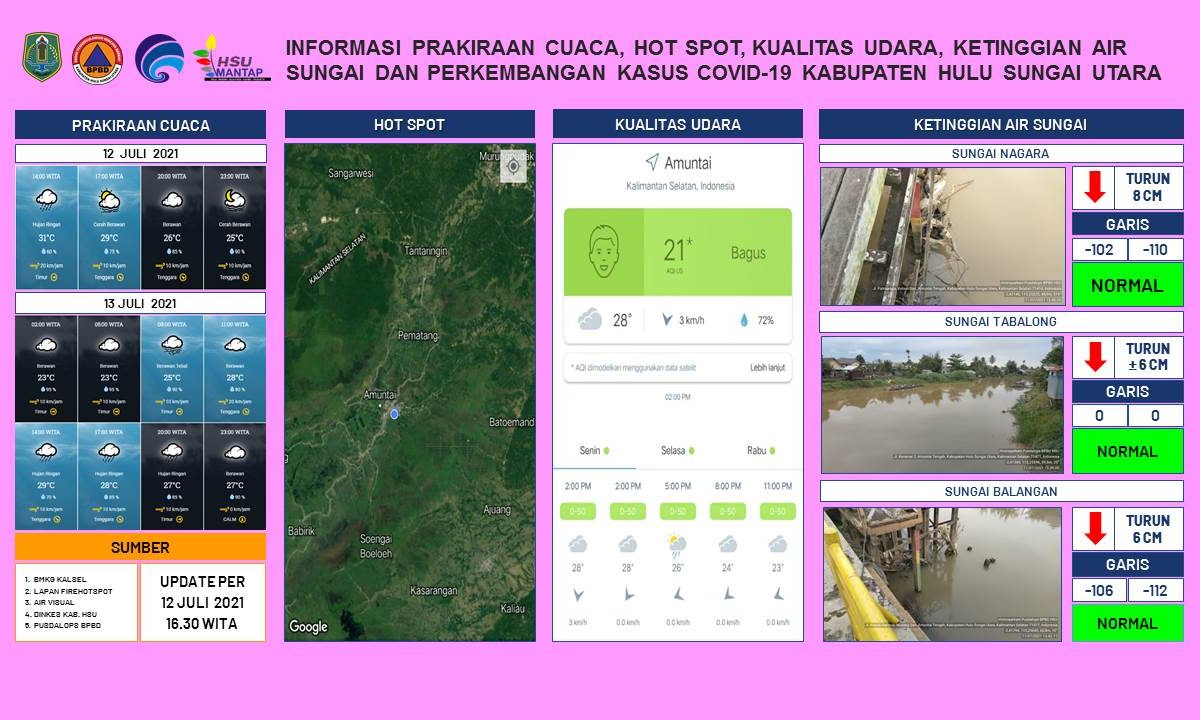Click the red down arrow for Sungai Nagara

(x=1094, y=187)
